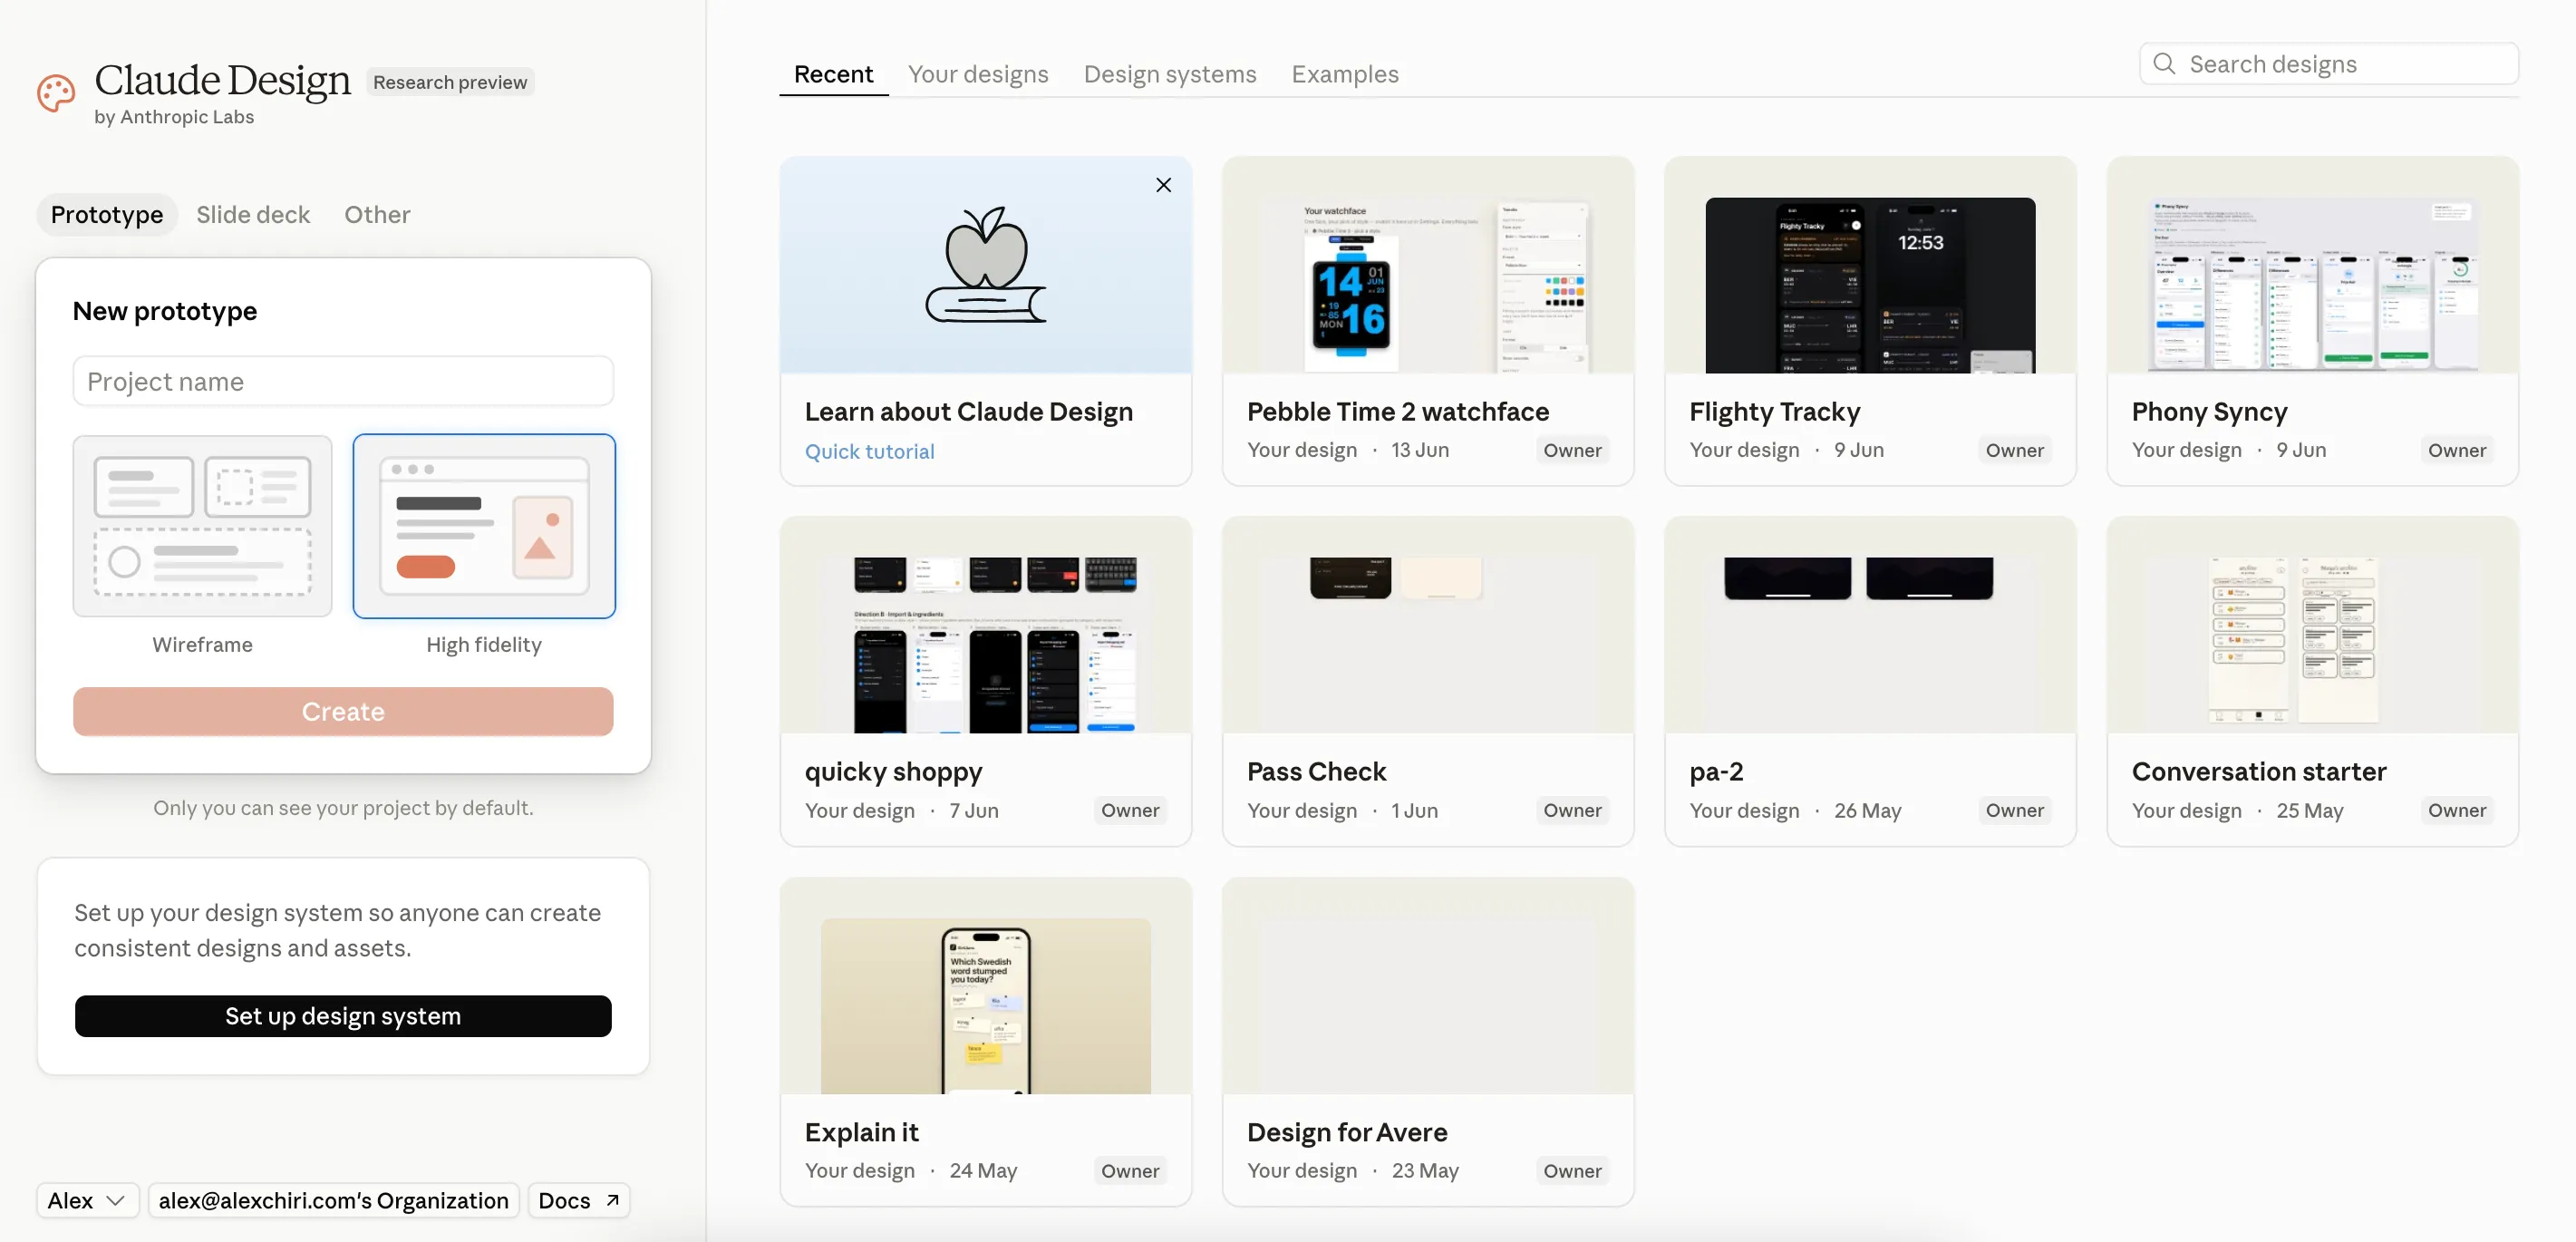Click the Research preview badge
The width and height of the screenshot is (2576, 1242).
point(450,82)
